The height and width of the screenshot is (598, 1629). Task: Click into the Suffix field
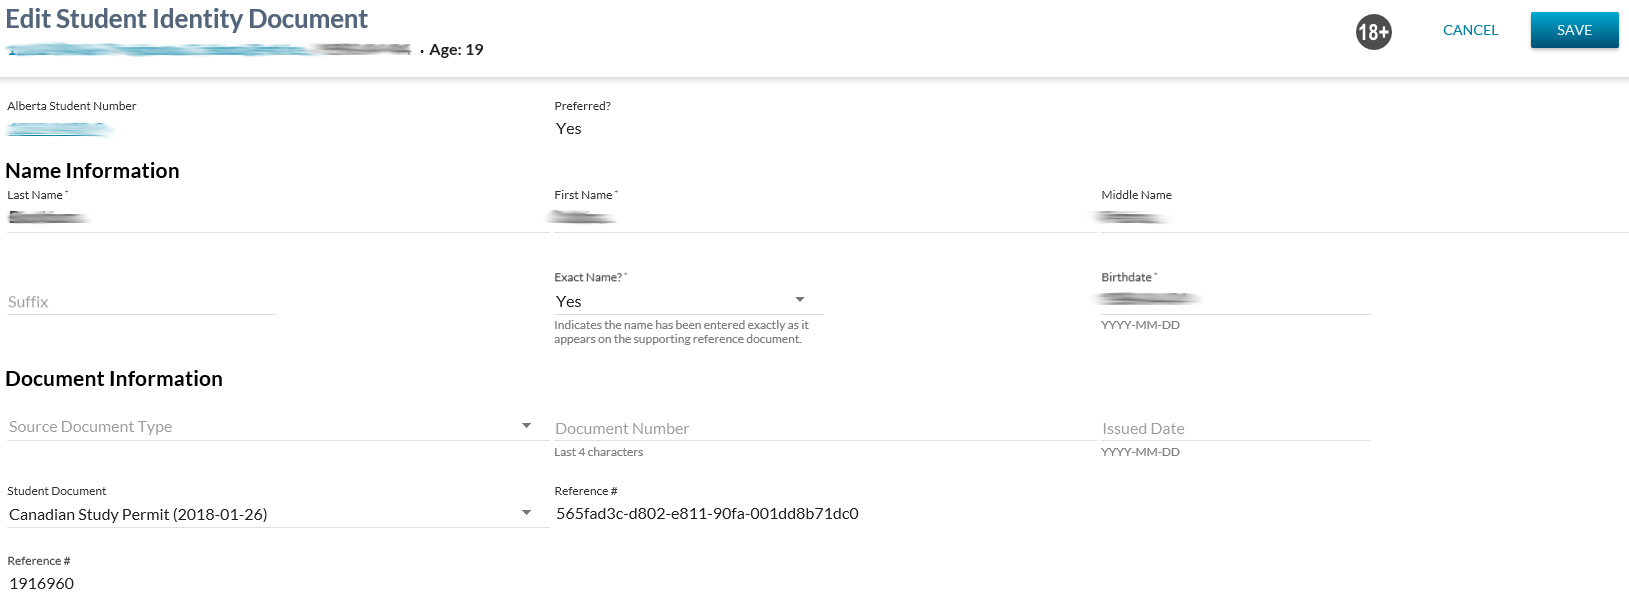141,302
